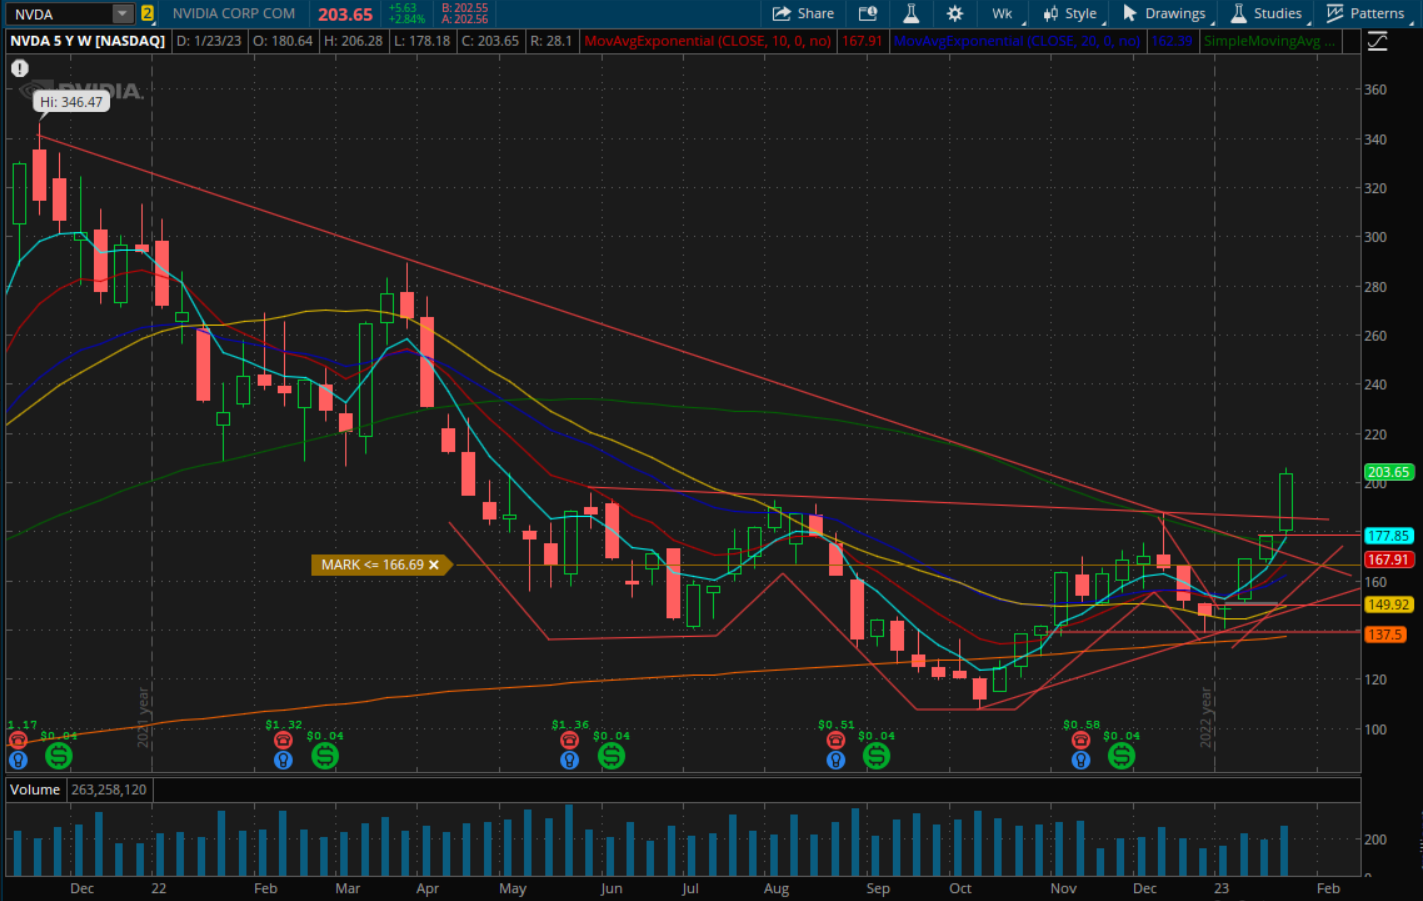Click the EMA value 162.39 in header
Viewport: 1423px width, 901px height.
[x=1171, y=41]
